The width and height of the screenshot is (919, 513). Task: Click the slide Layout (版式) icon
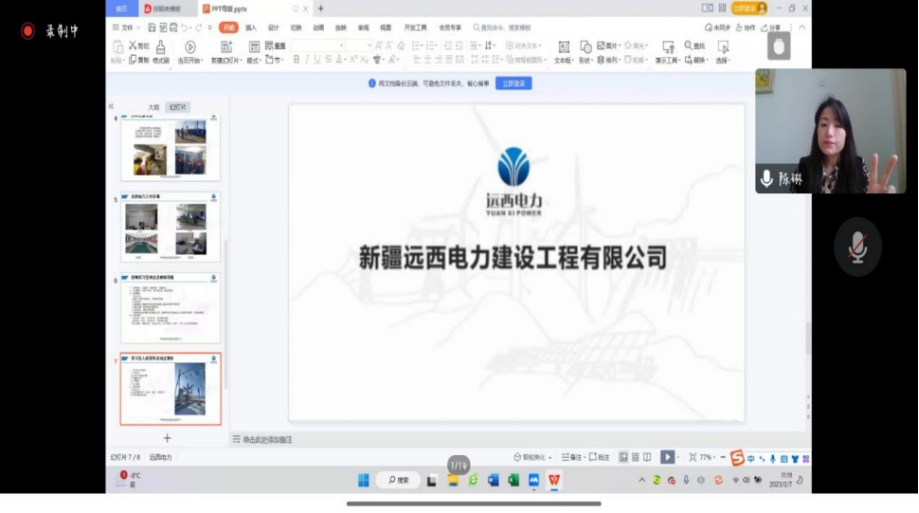[254, 47]
